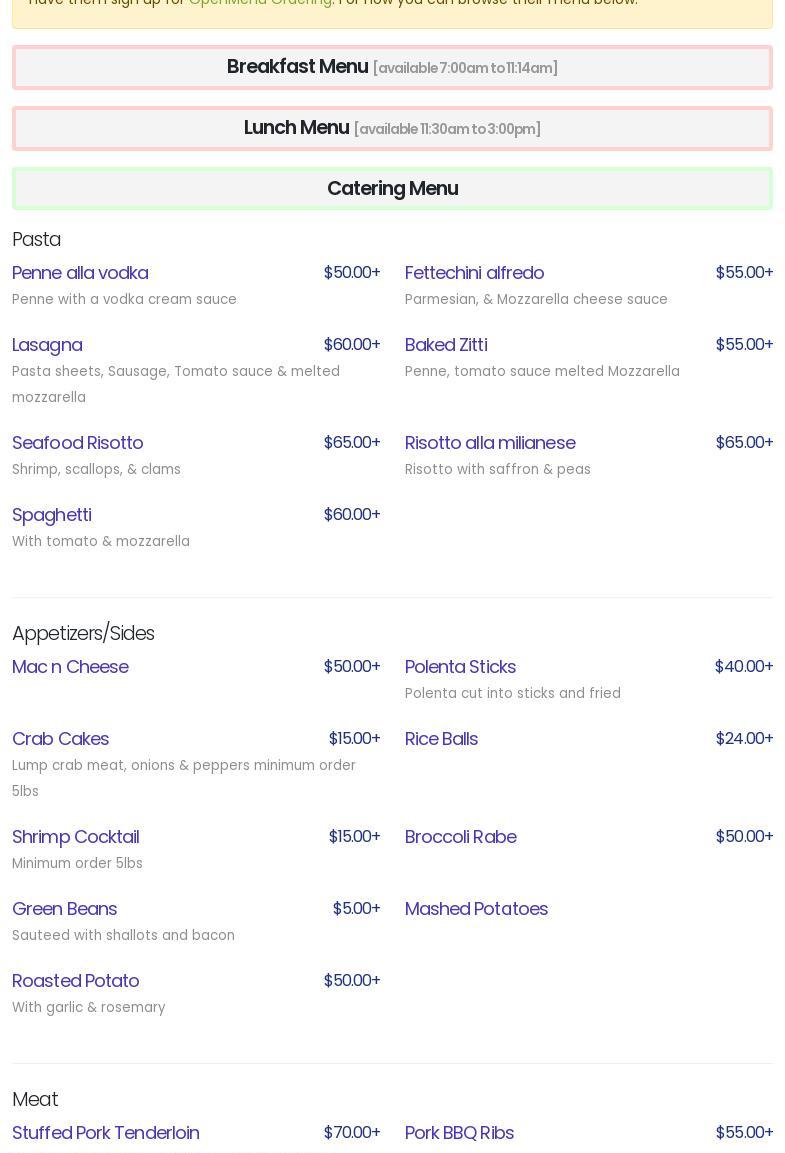785x1153 pixels.
Task: Expand the Breakfast Menu section
Action: tap(392, 67)
